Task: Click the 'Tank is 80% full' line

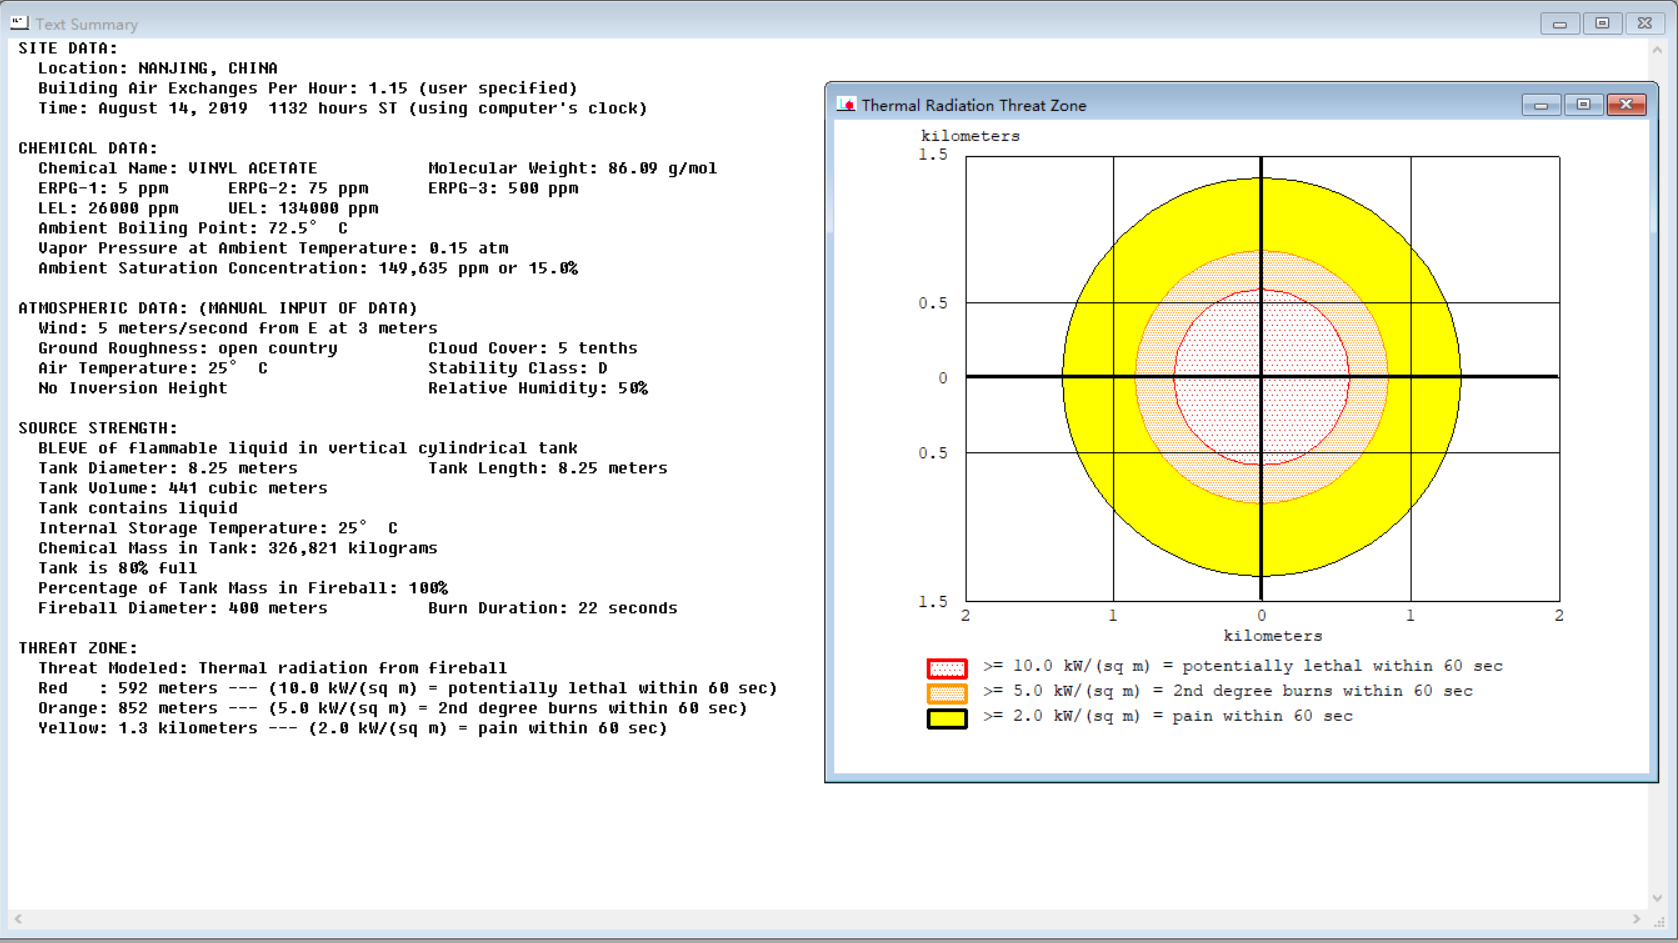Action: click(x=118, y=568)
